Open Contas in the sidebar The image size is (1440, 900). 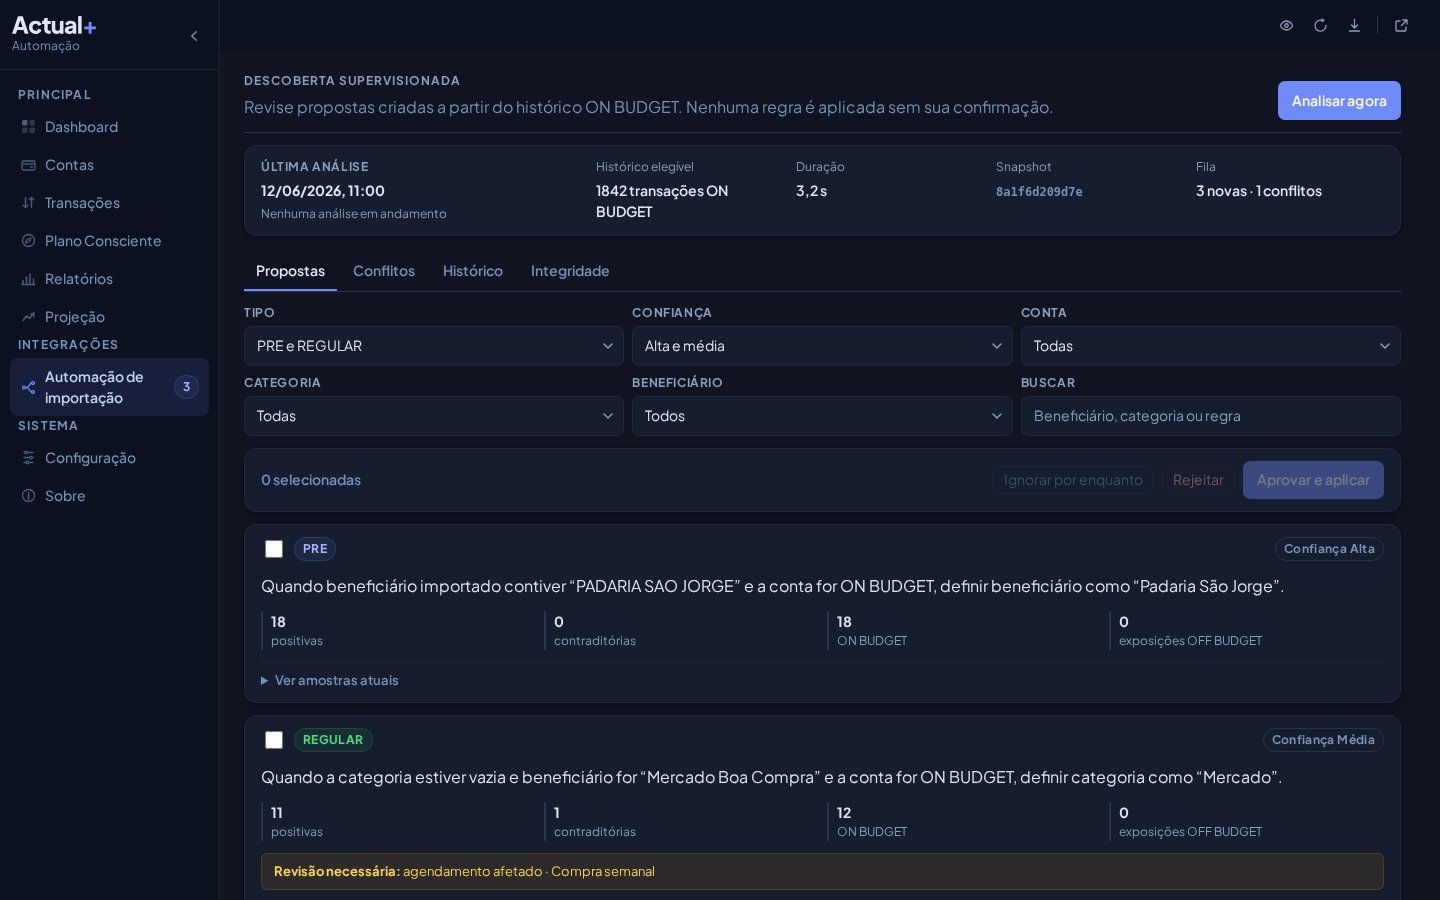click(109, 165)
